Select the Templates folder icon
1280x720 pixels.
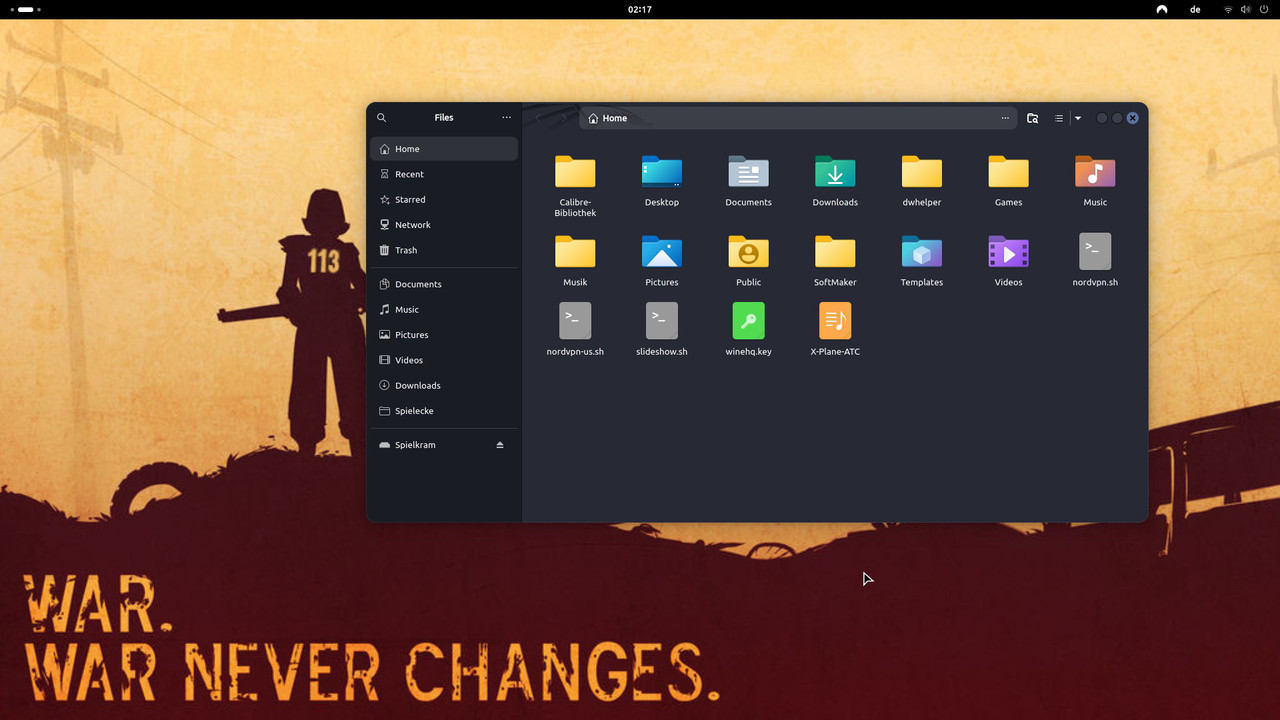coord(922,252)
